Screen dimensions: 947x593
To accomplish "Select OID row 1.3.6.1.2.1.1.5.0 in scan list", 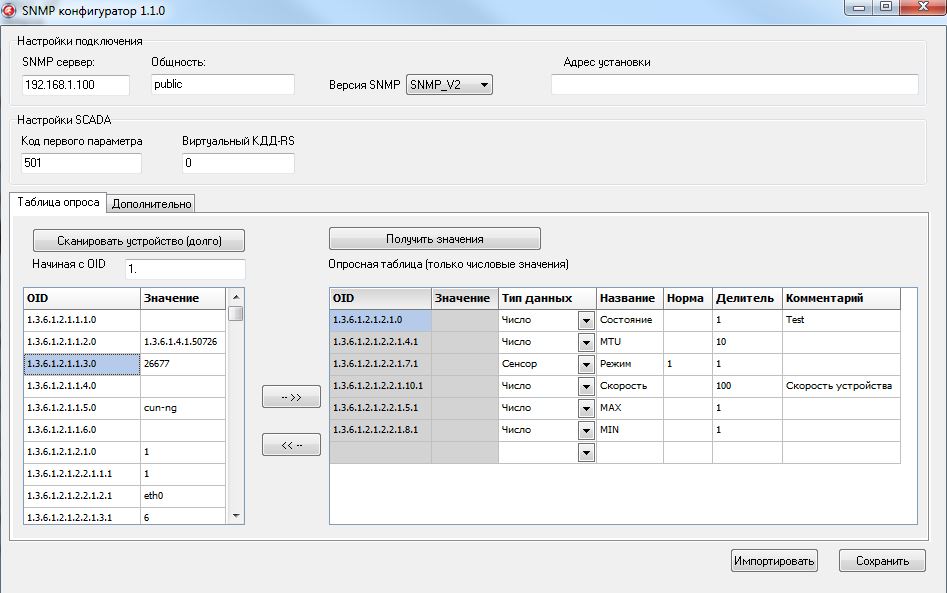I will click(82, 408).
